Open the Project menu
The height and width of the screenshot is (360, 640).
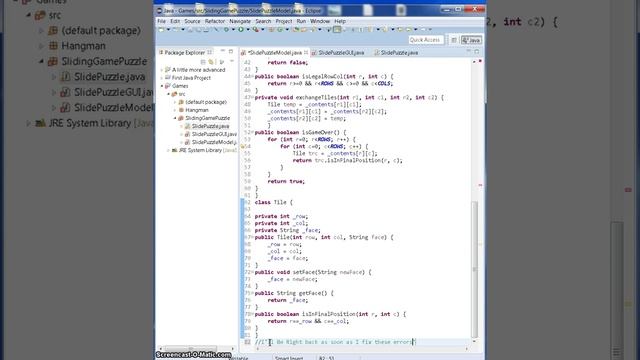(284, 21)
